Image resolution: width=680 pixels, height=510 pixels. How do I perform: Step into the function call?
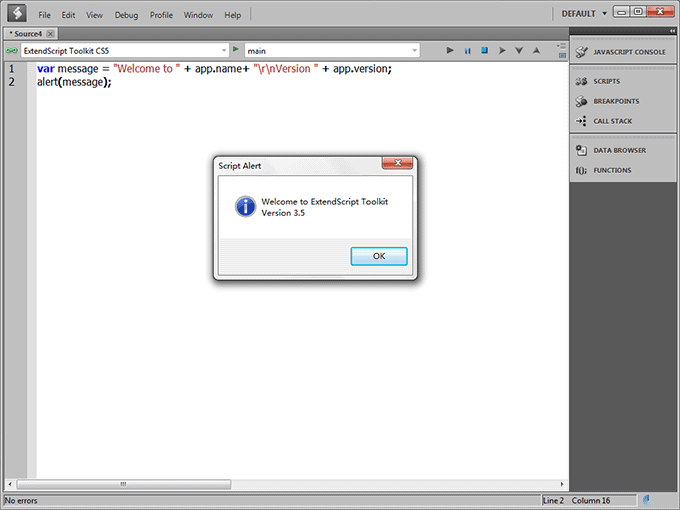[519, 51]
